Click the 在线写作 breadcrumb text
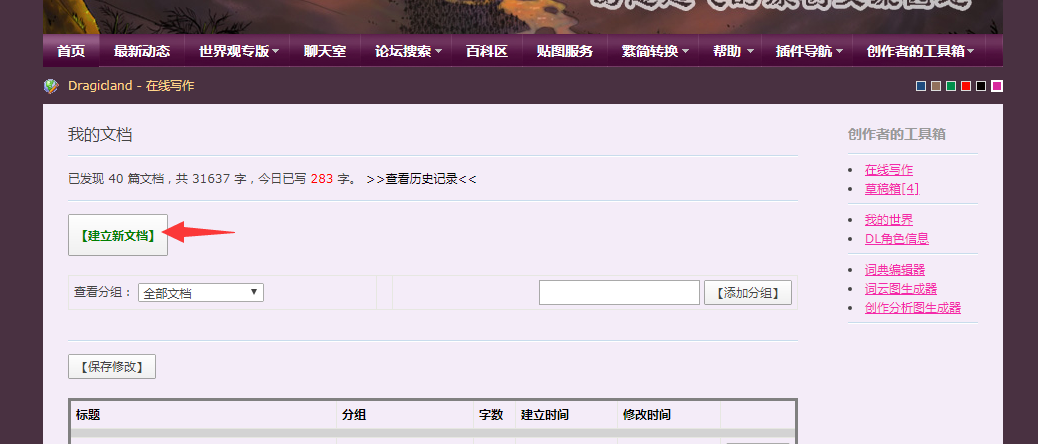Image resolution: width=1038 pixels, height=444 pixels. click(x=170, y=86)
